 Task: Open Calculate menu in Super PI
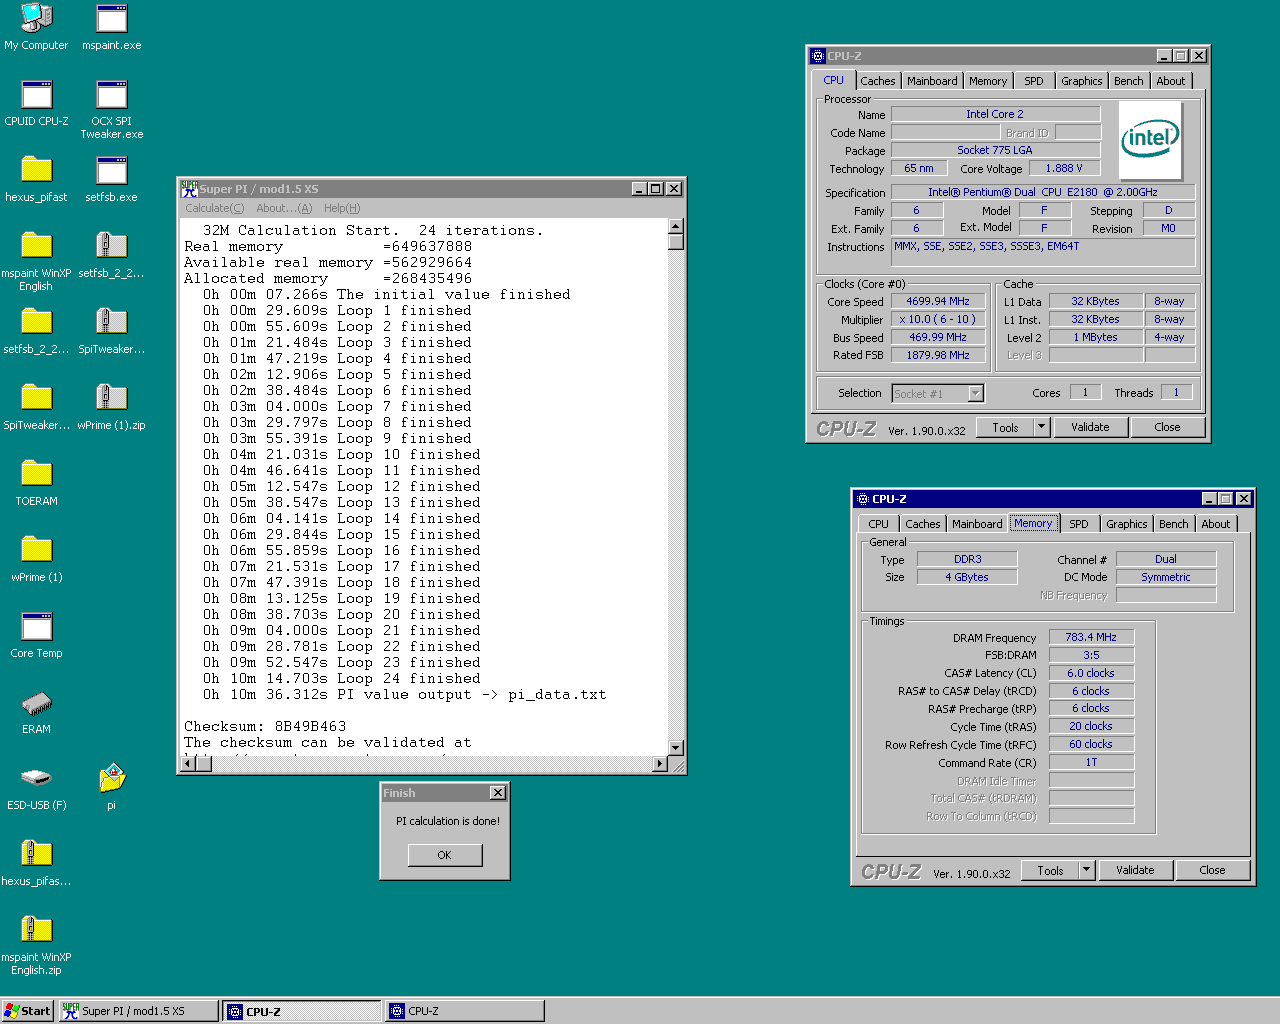pos(214,208)
